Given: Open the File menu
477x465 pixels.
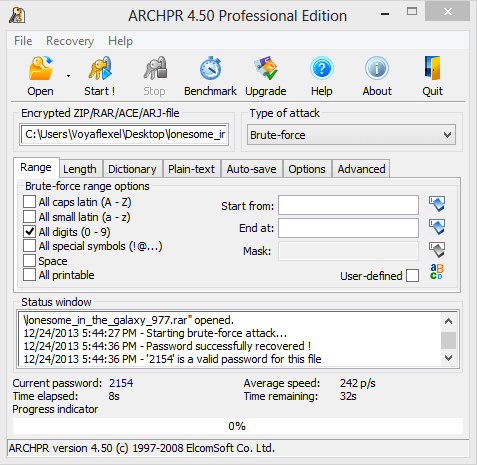Looking at the screenshot, I should click(x=23, y=41).
